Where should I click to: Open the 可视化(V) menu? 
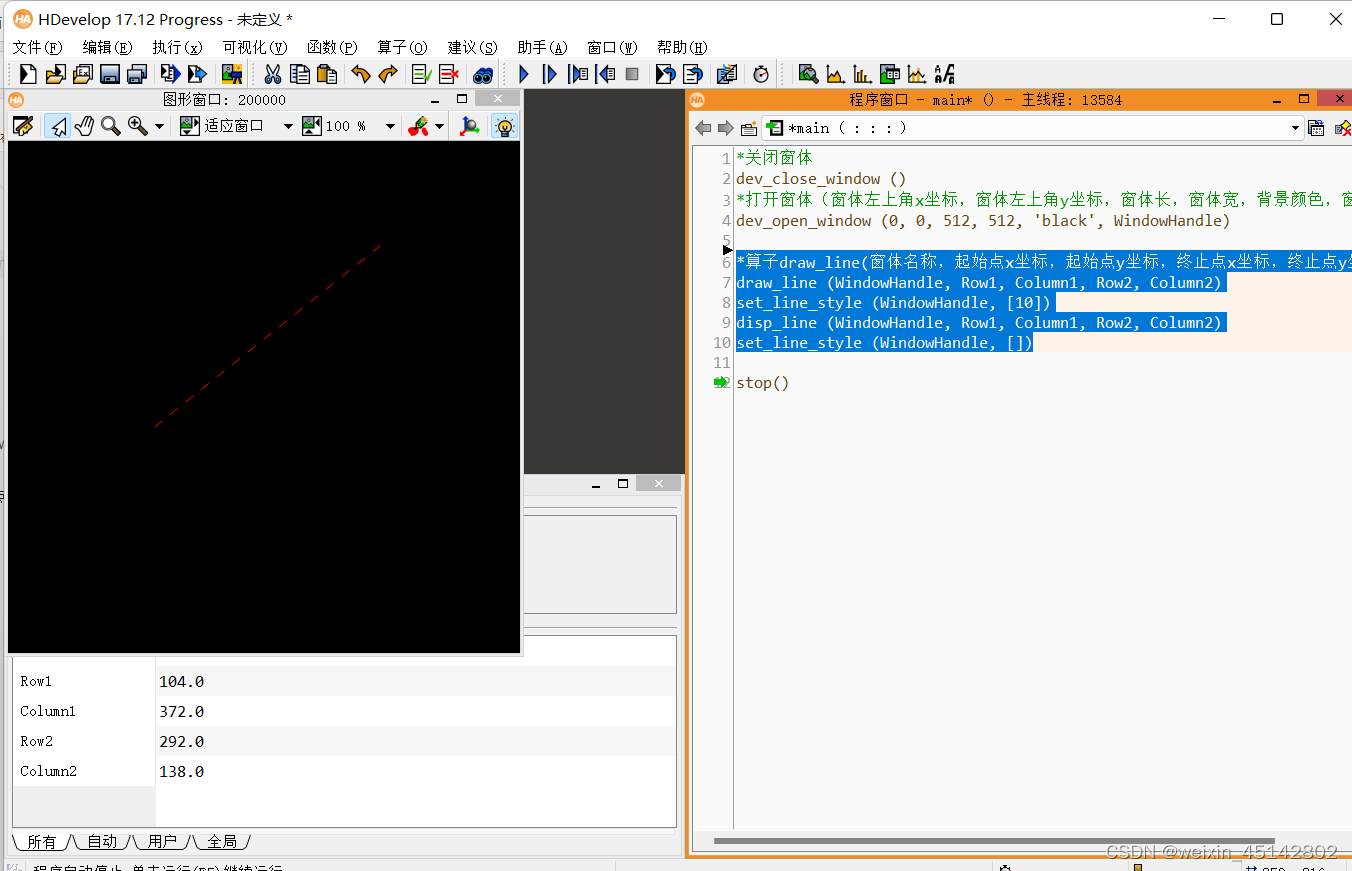point(254,47)
